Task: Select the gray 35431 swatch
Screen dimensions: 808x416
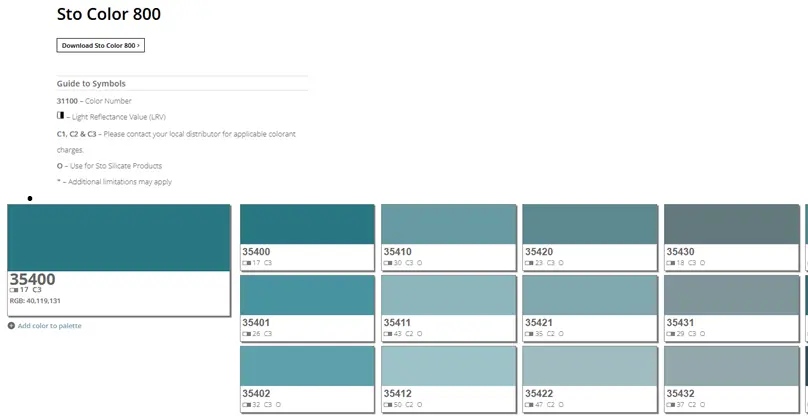Action: pos(732,296)
